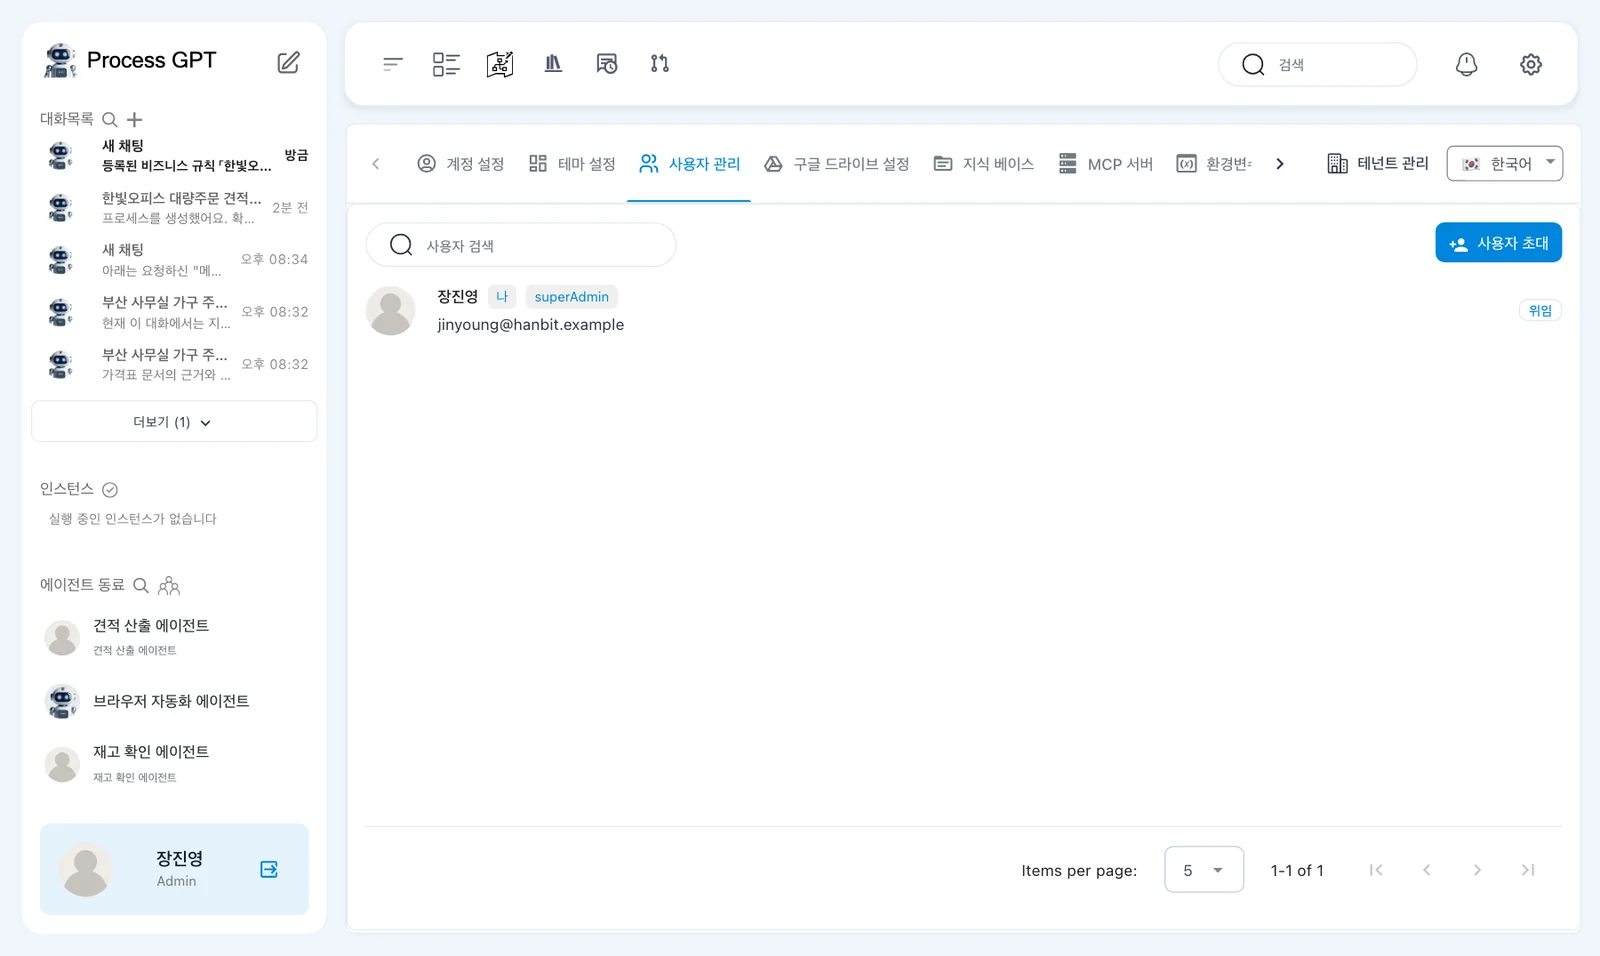Open the MCP 서버 tab
Screen dimensions: 1600x956
[x=1106, y=164]
